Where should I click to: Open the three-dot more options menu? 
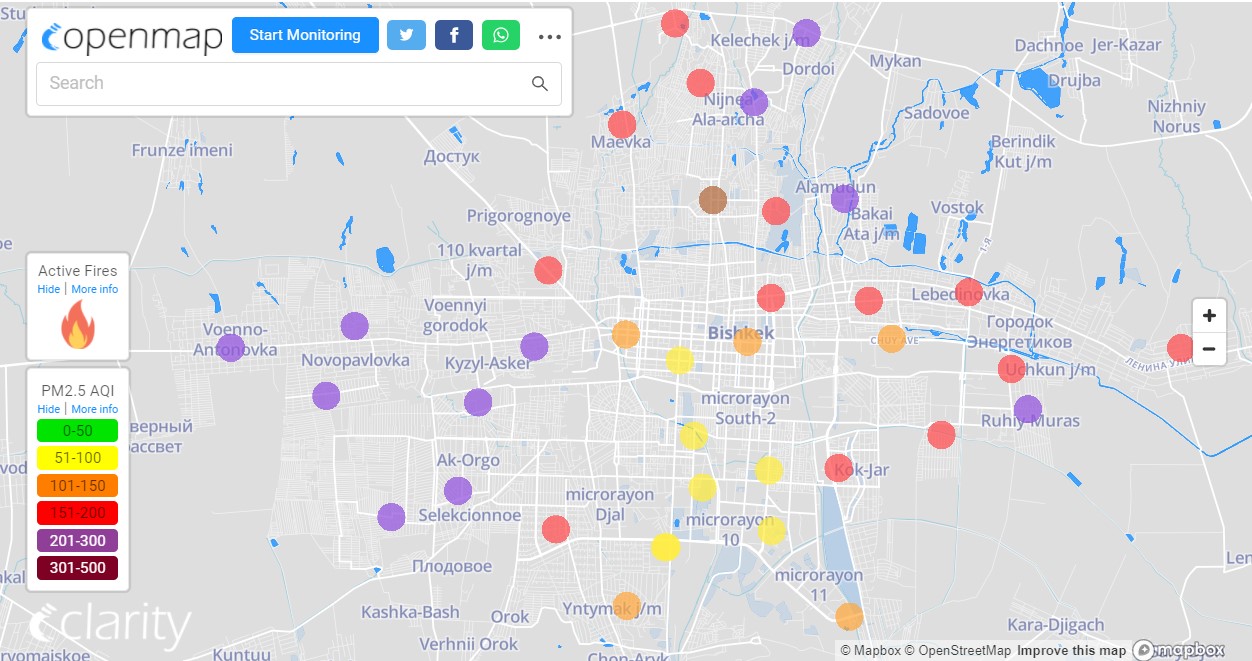coord(550,37)
